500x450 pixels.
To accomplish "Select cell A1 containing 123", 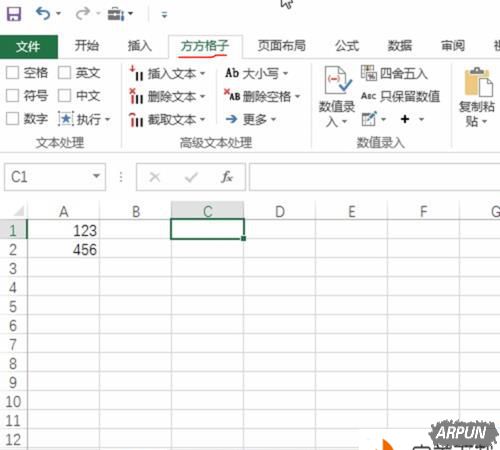I will coord(63,230).
